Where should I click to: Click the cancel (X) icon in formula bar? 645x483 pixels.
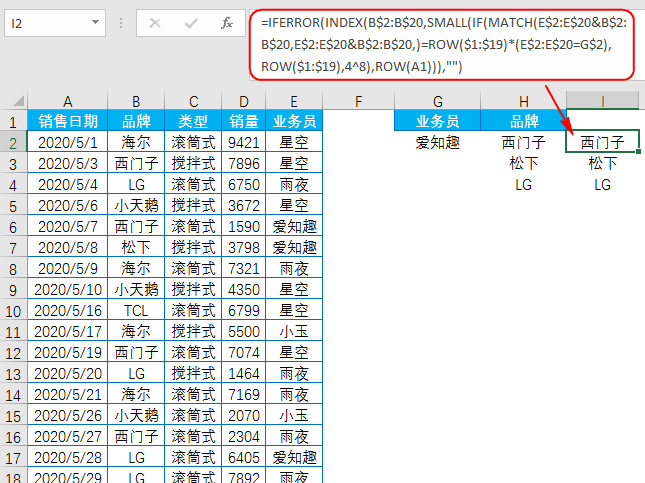(155, 23)
